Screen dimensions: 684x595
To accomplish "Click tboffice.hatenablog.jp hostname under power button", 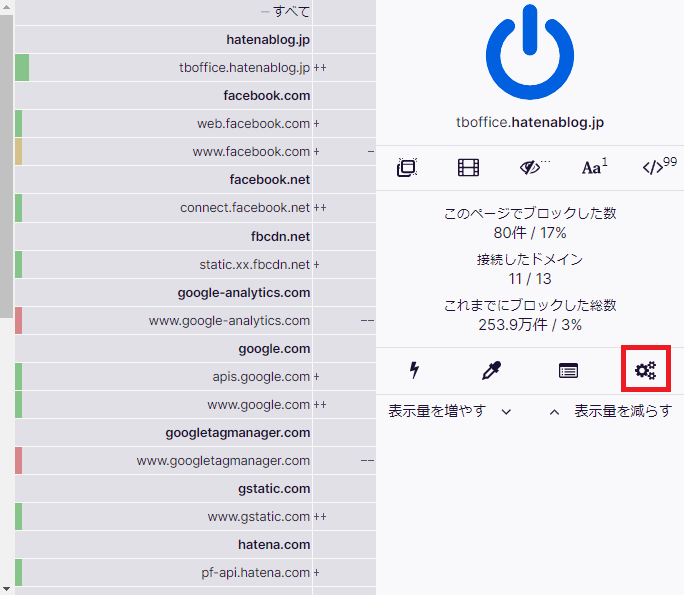I will click(x=530, y=122).
